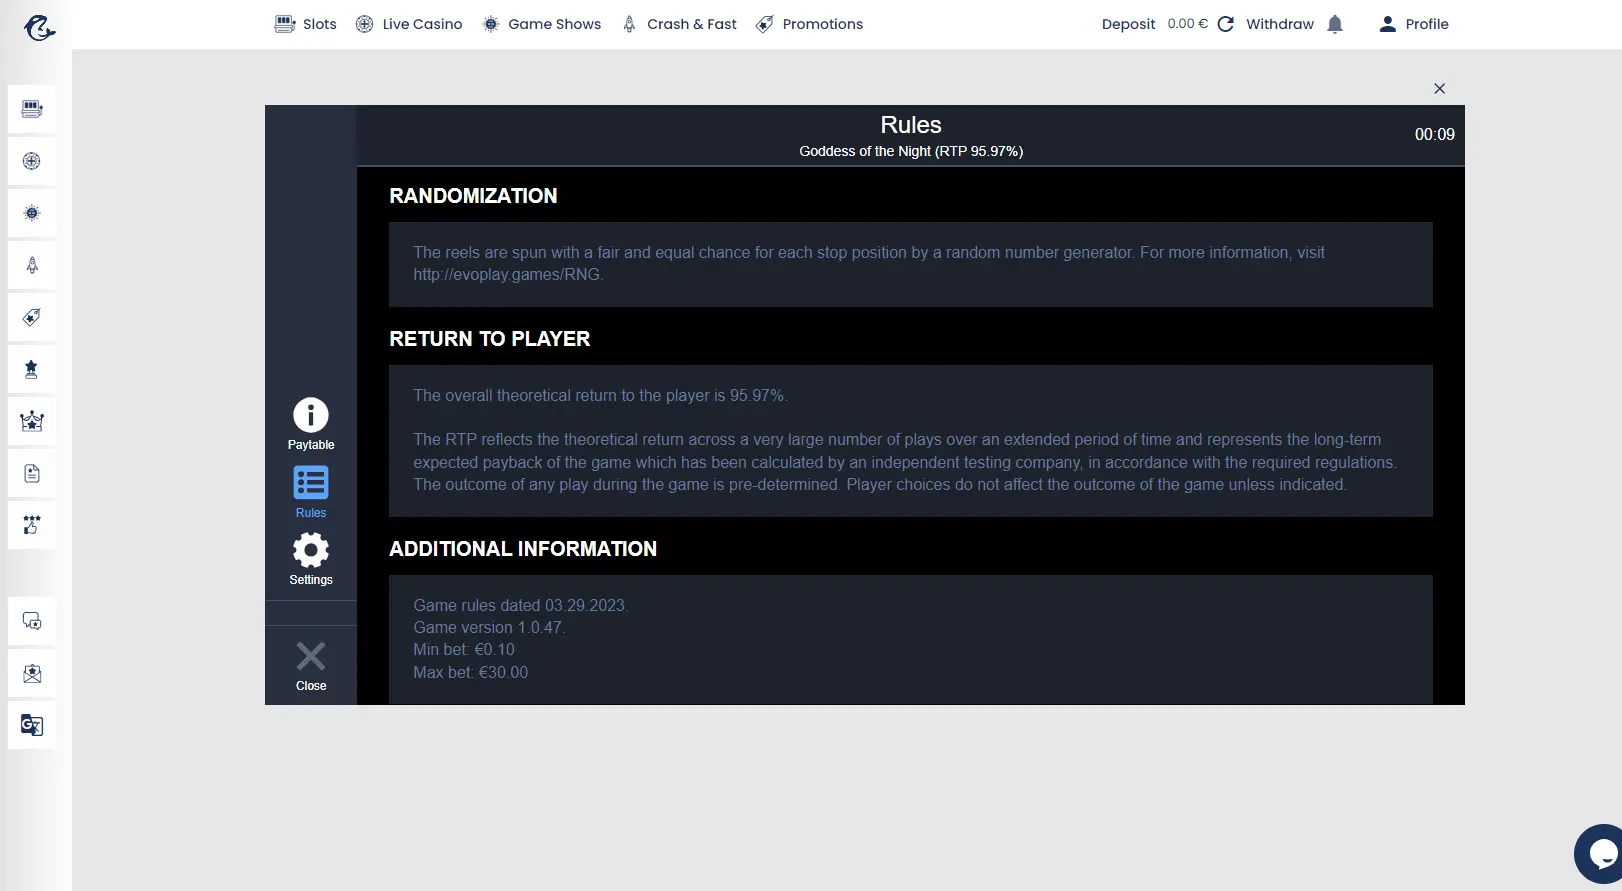Click the http://evoplay.games/RNG link text
Screen dimensions: 1622x891
click(508, 274)
